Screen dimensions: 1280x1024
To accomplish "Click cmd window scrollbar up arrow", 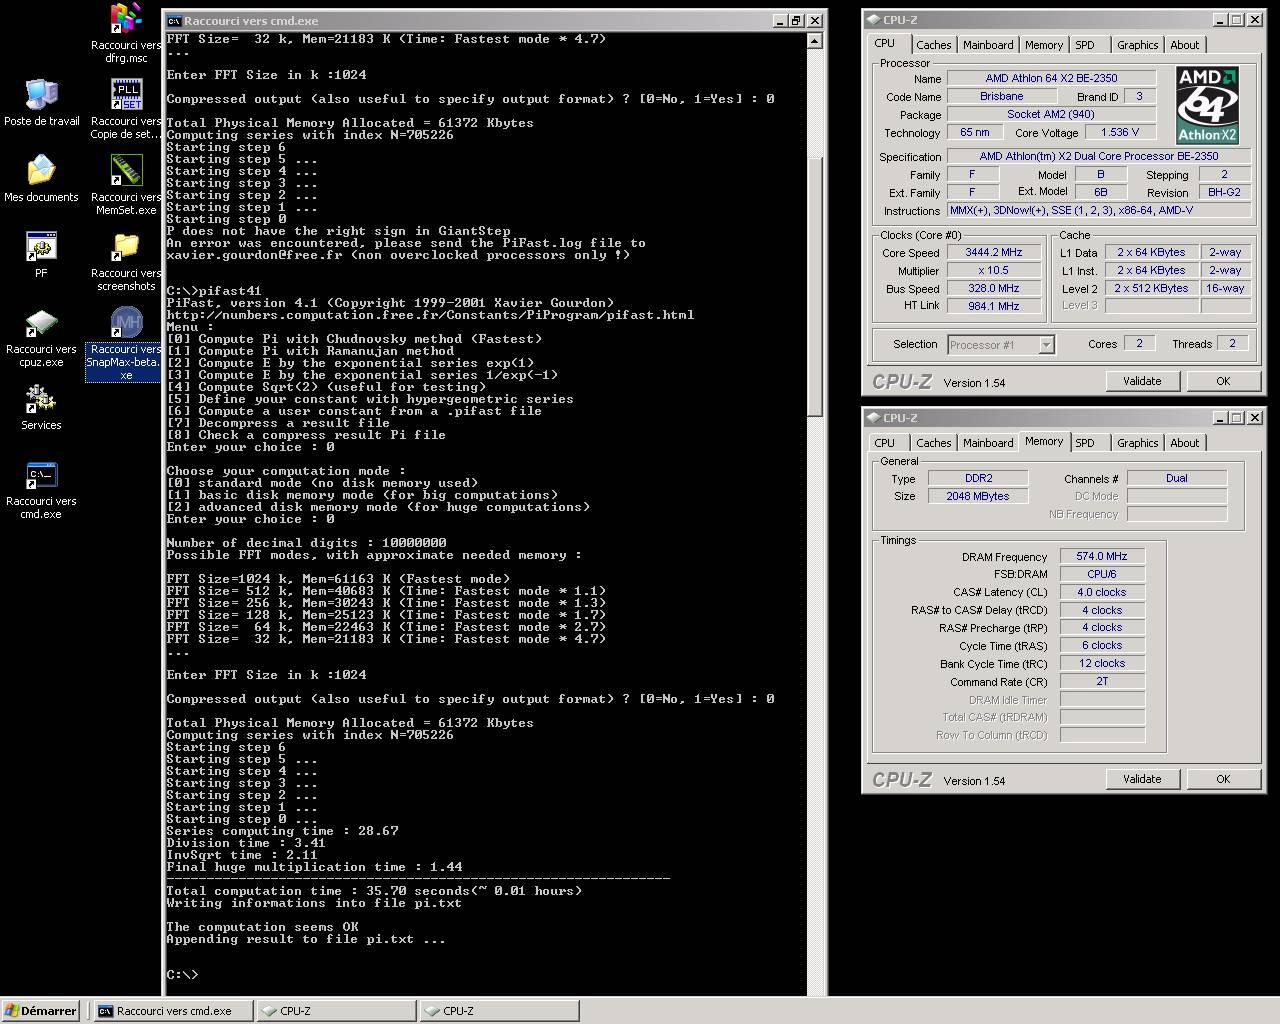I will [814, 41].
